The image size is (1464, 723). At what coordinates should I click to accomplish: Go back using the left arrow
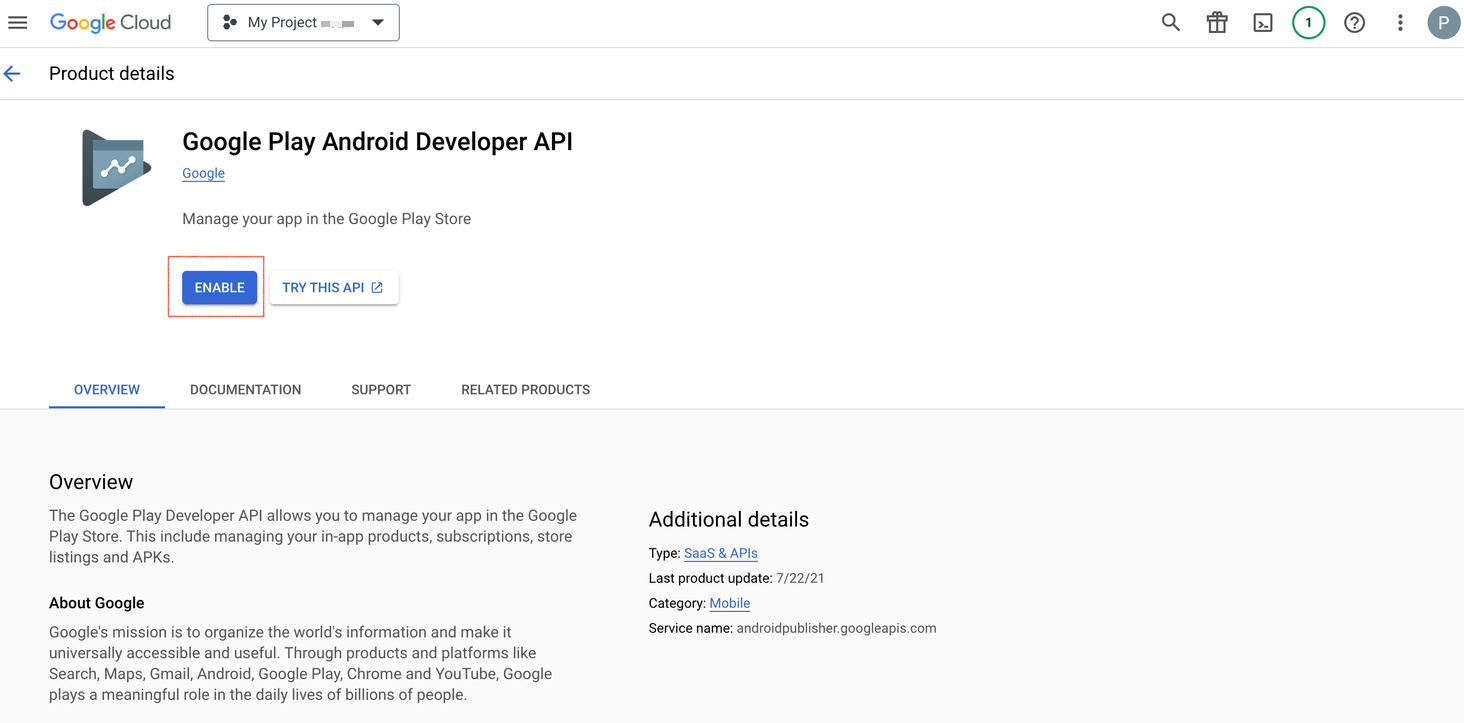click(x=13, y=74)
